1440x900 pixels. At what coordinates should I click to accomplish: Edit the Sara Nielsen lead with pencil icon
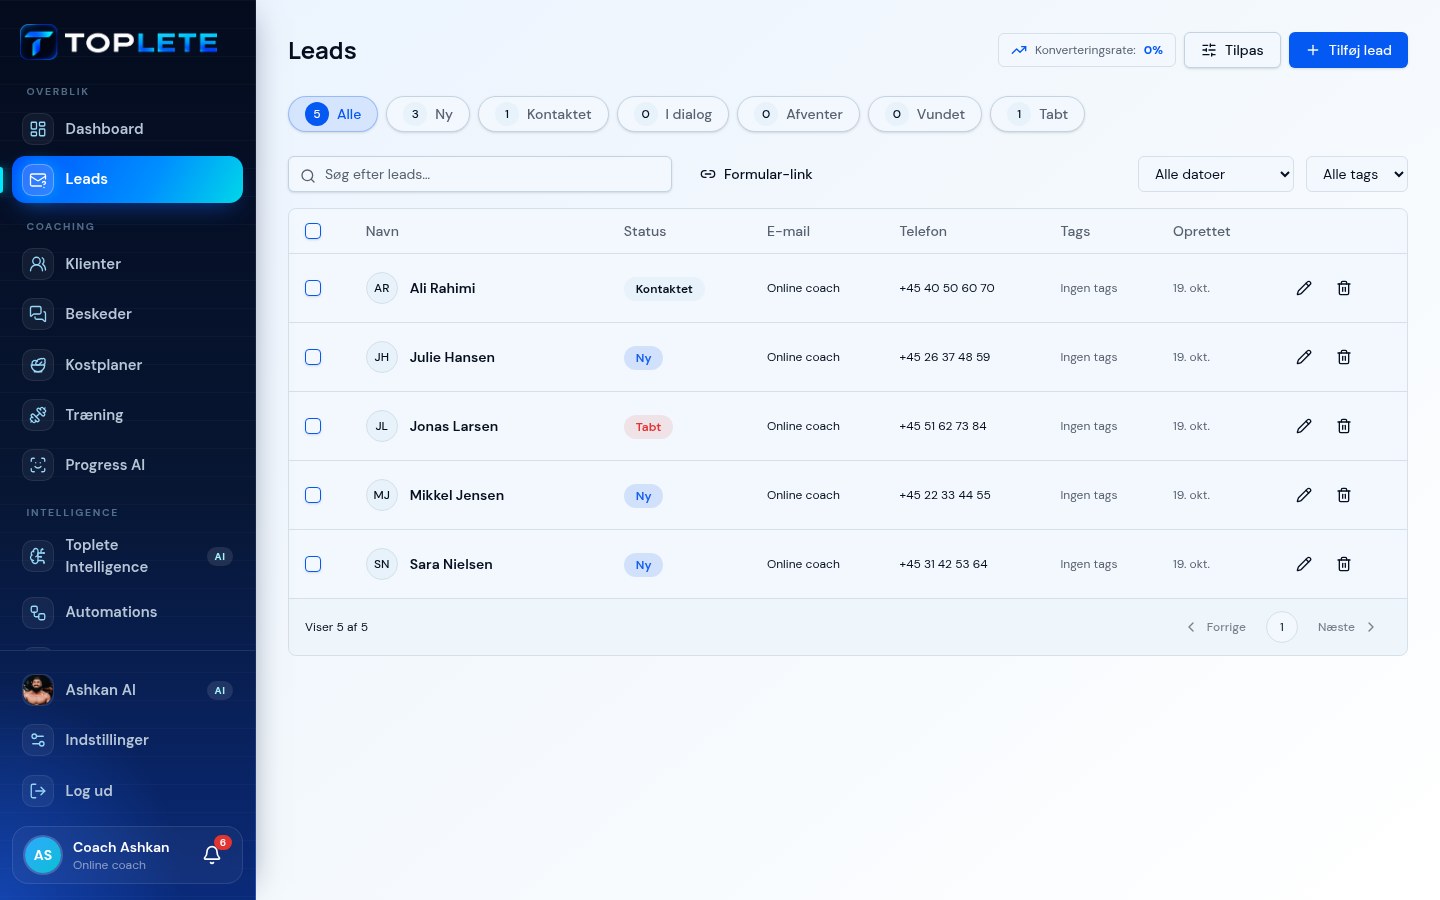click(x=1304, y=564)
